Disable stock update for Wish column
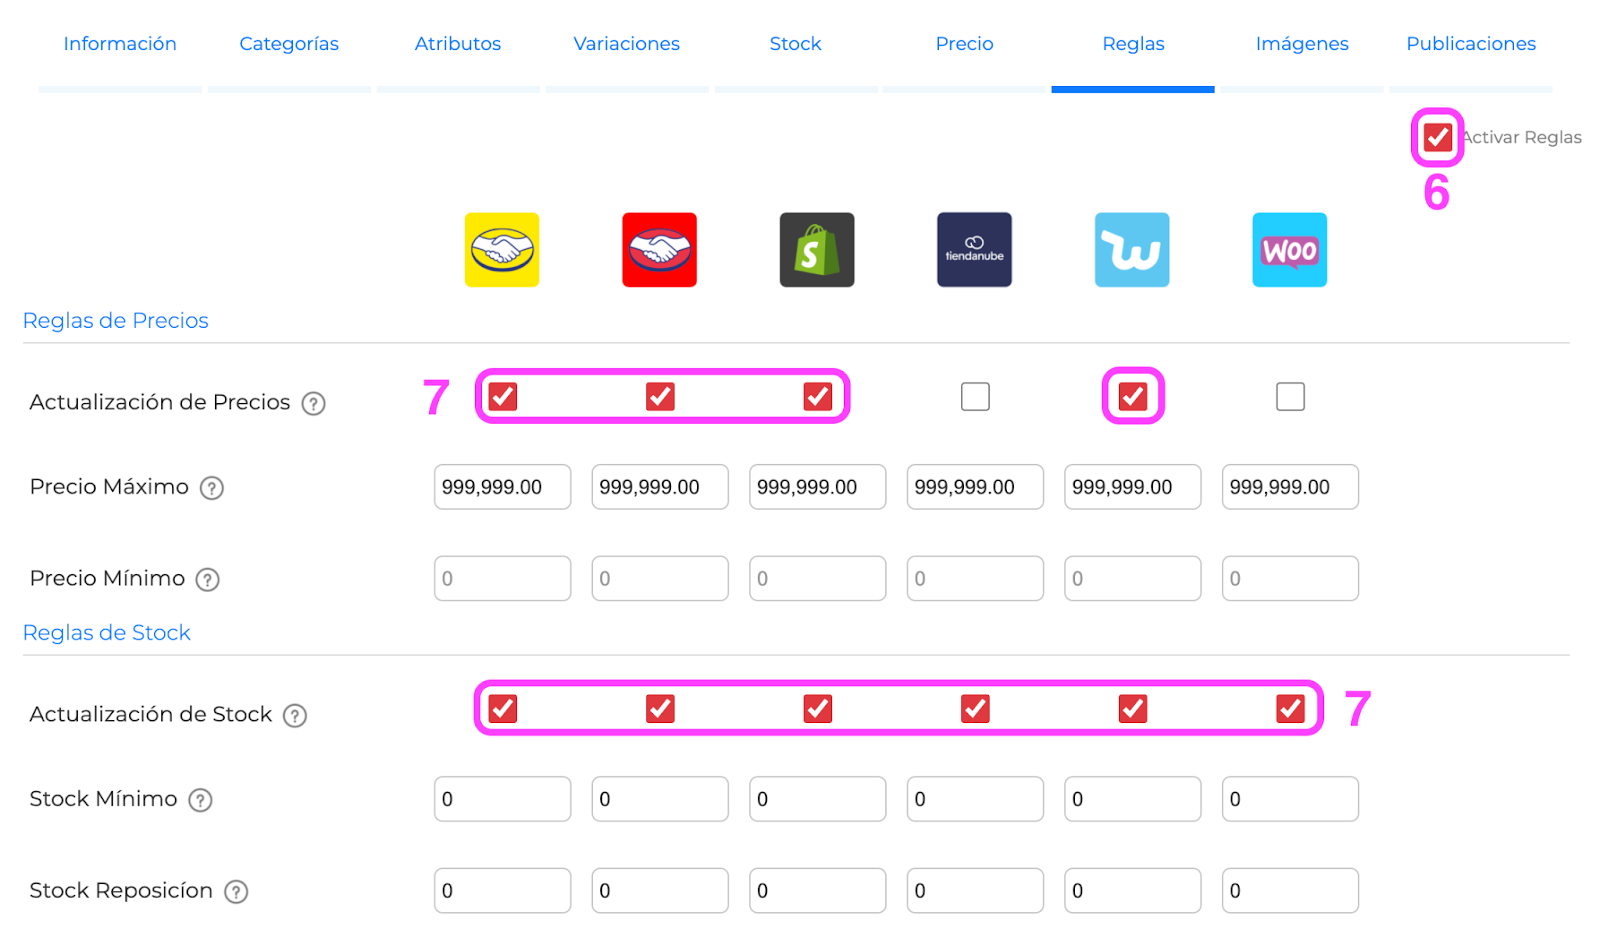The height and width of the screenshot is (941, 1600). 1133,709
